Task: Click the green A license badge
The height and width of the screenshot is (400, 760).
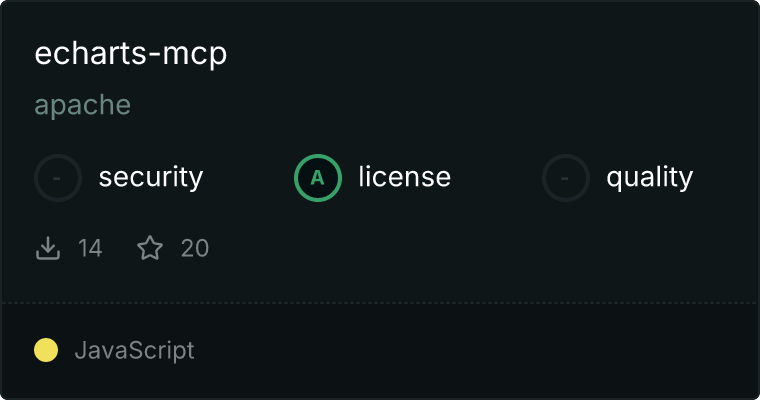Action: click(317, 178)
